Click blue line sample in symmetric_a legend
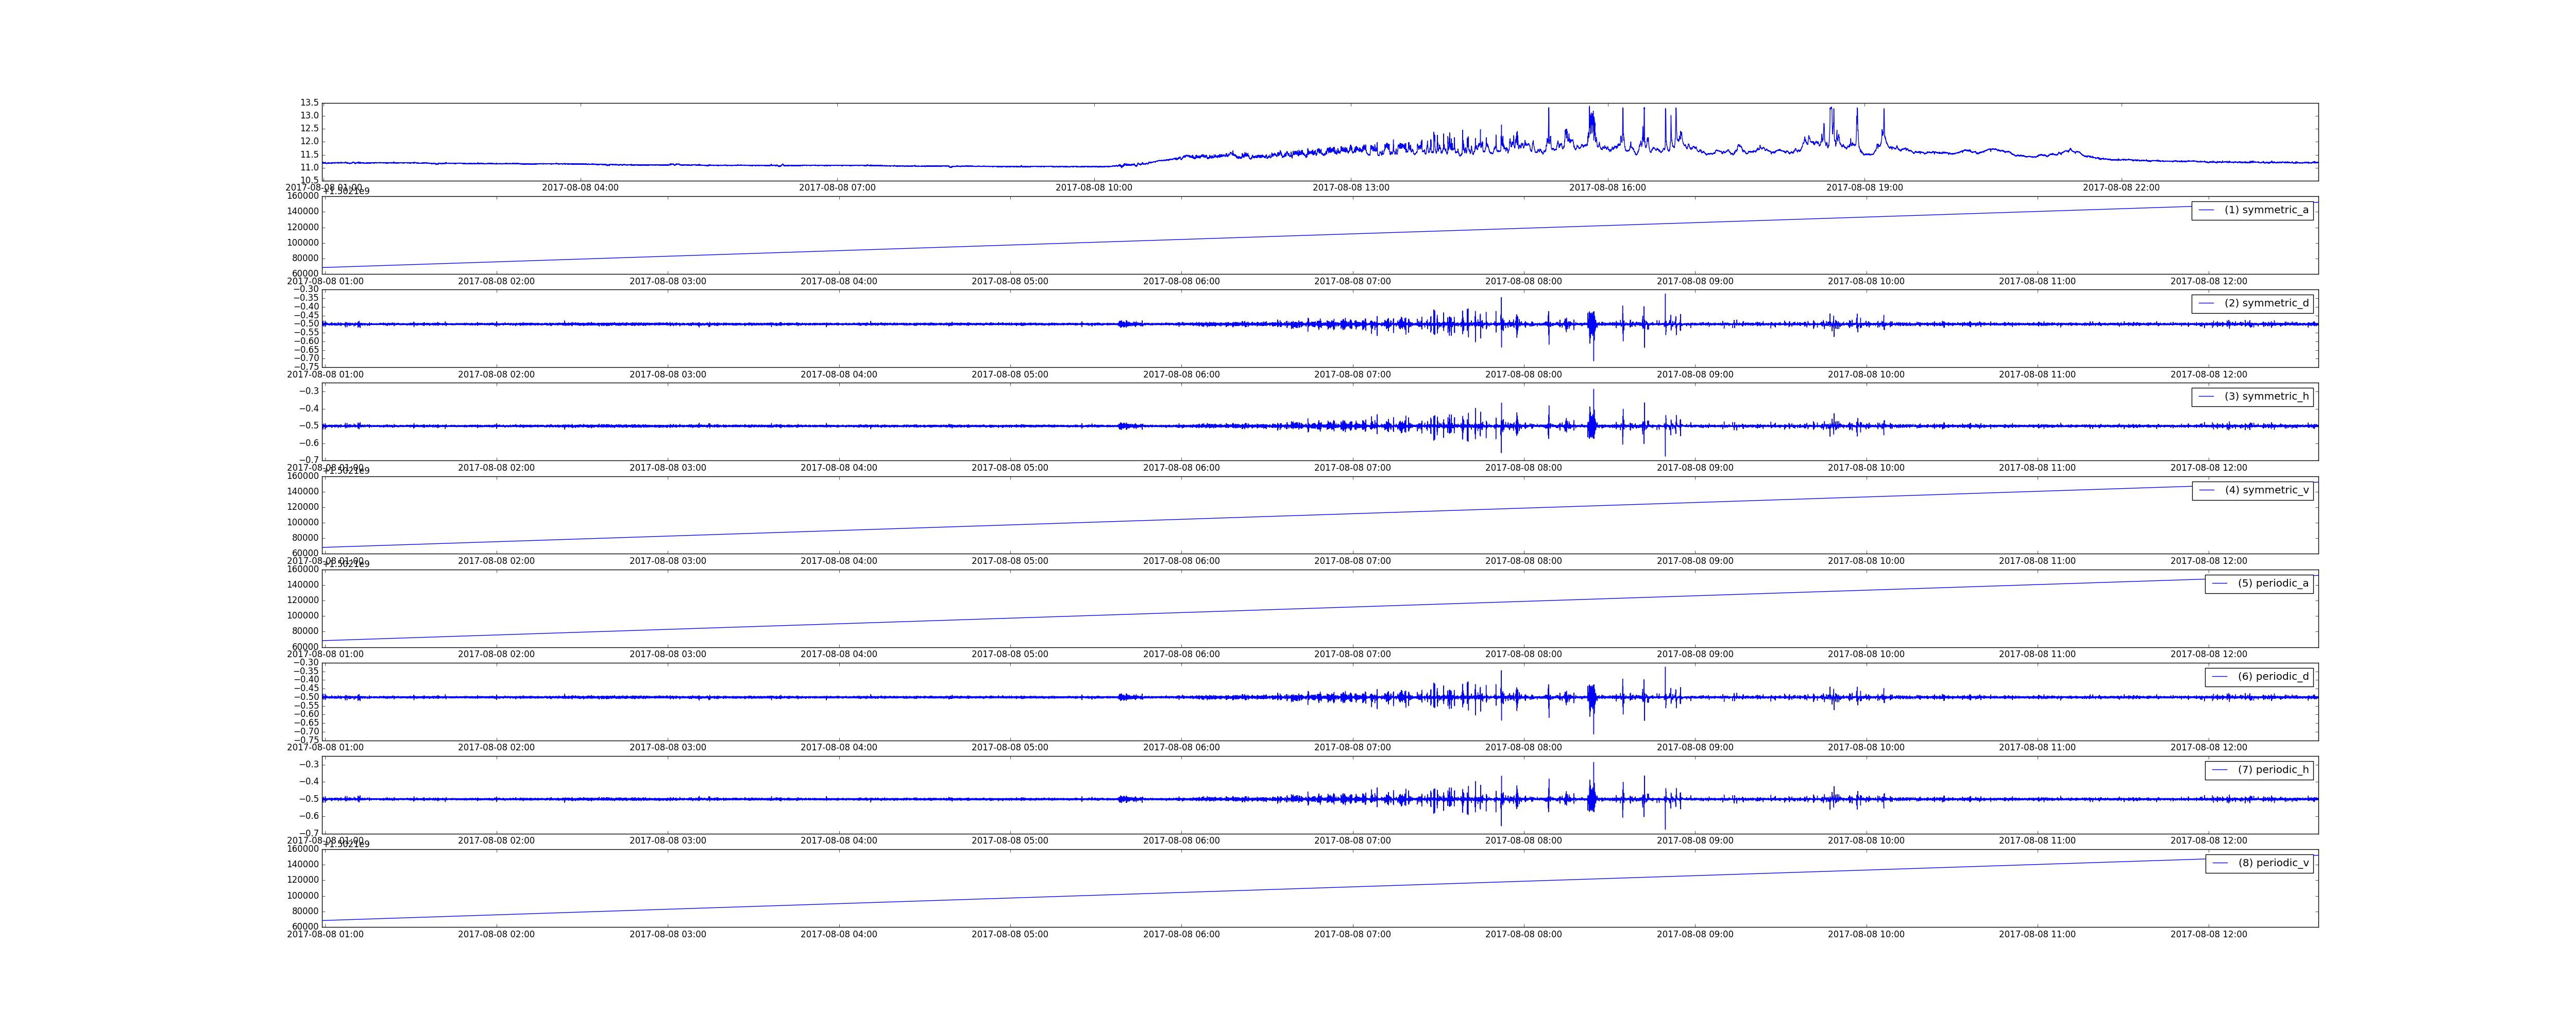 2207,210
